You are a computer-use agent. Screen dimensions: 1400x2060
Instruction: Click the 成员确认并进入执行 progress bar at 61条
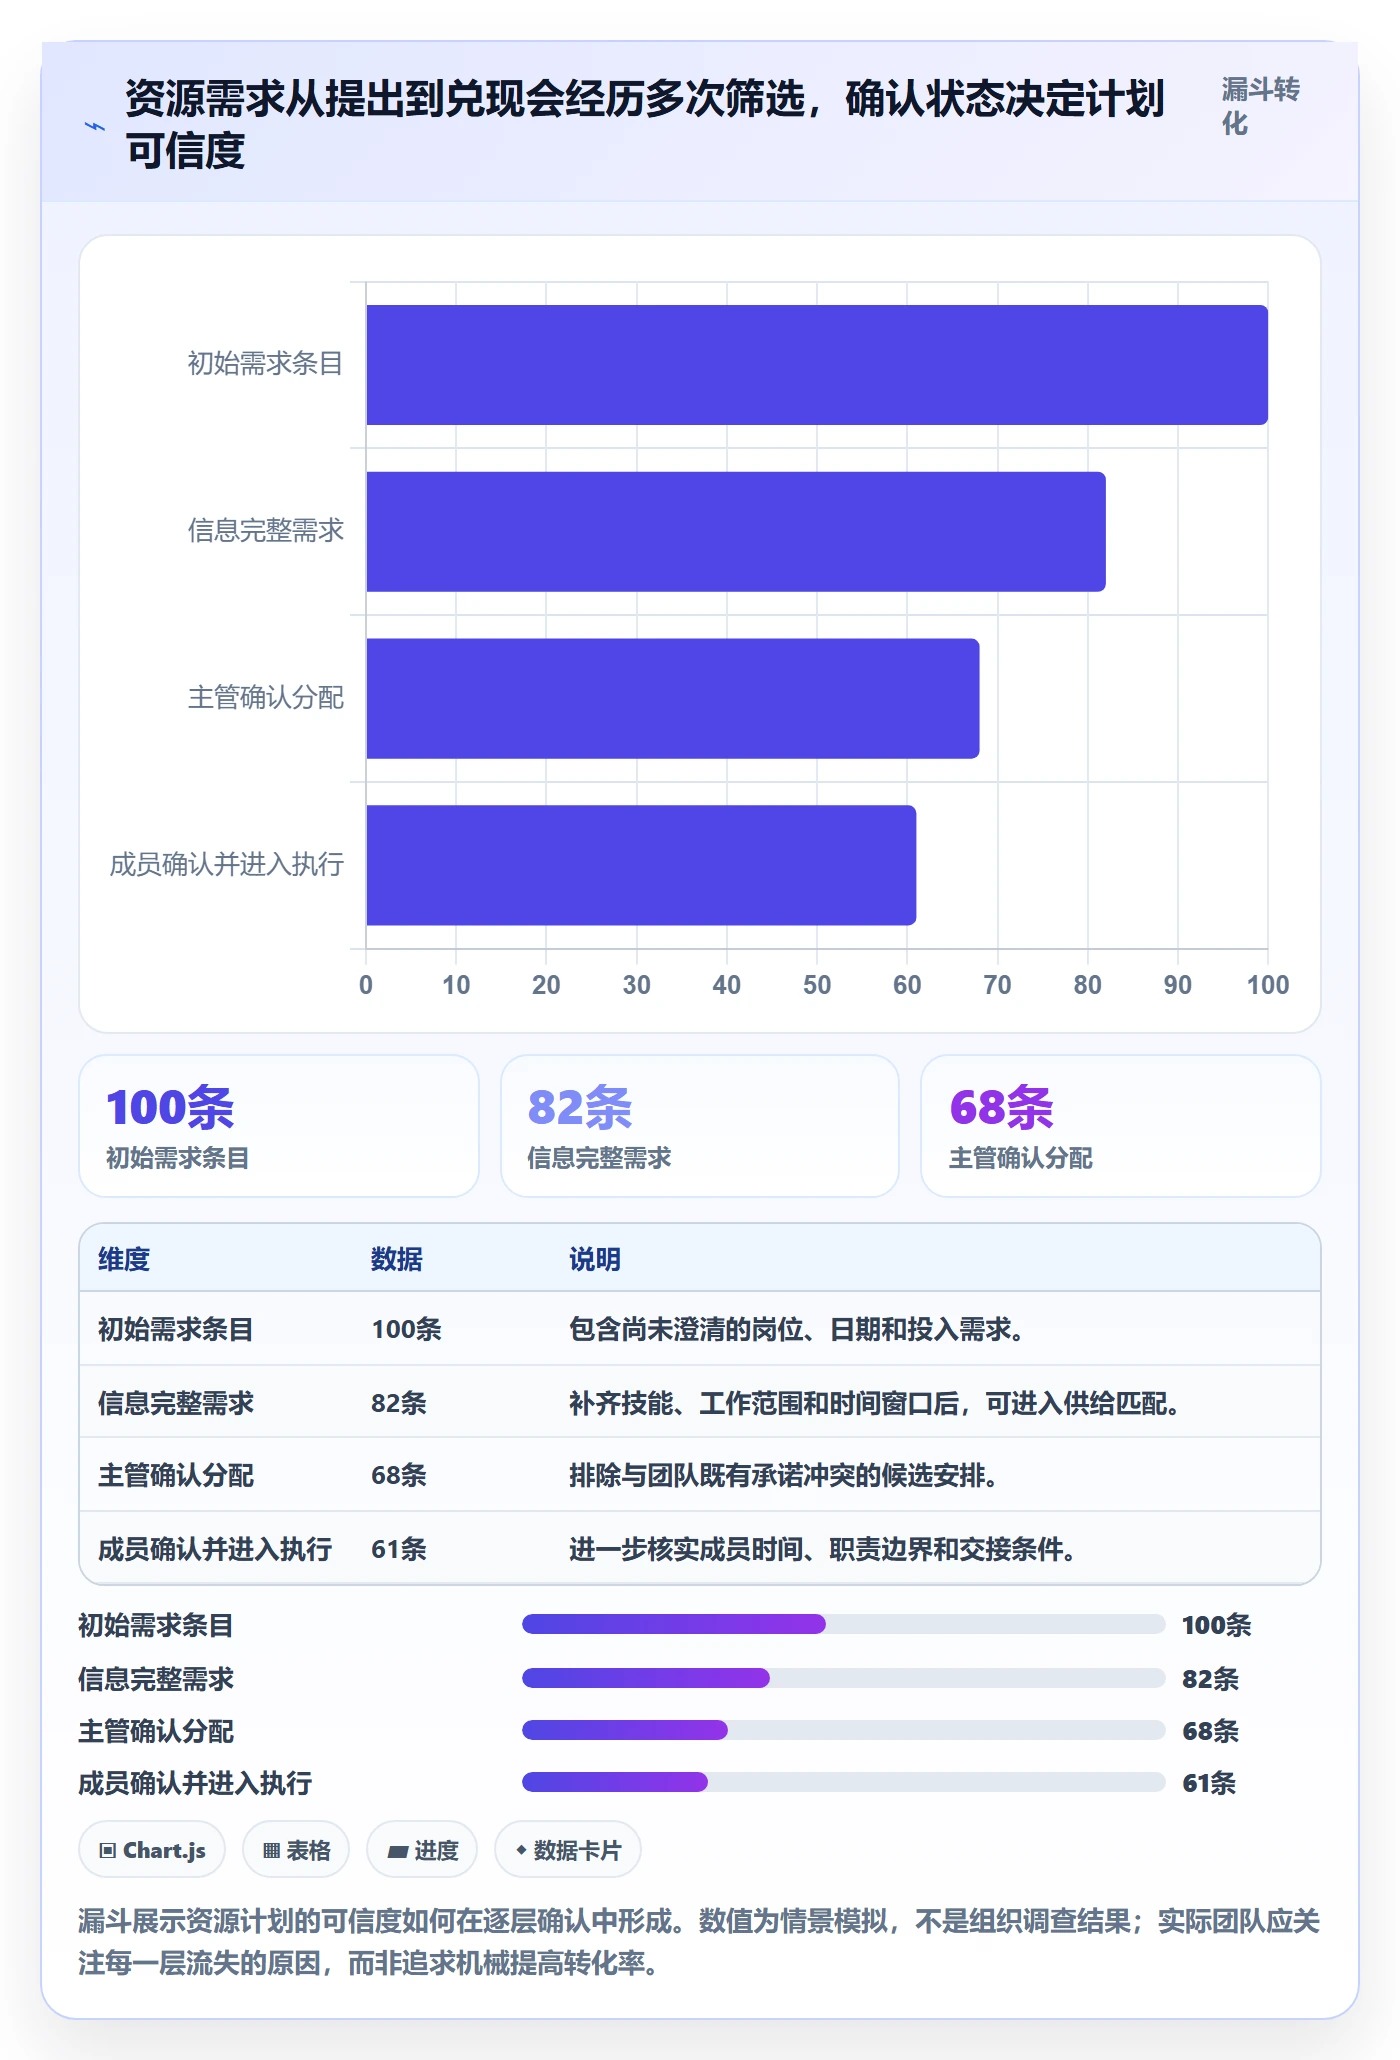coord(843,1782)
